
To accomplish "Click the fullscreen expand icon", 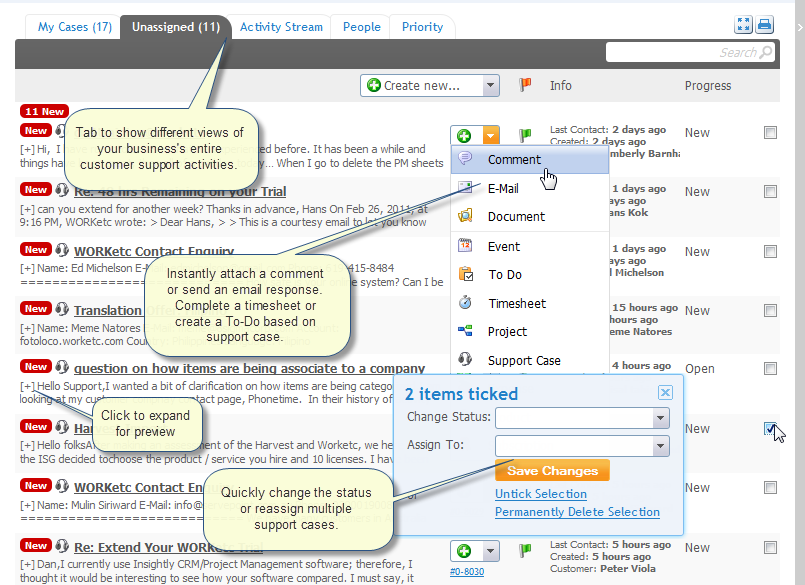I will pyautogui.click(x=743, y=25).
